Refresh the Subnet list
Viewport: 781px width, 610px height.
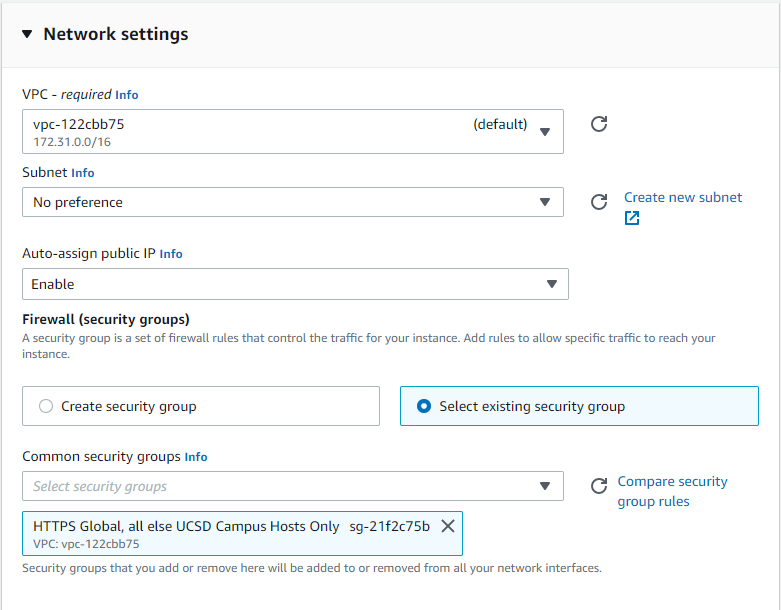pyautogui.click(x=599, y=202)
